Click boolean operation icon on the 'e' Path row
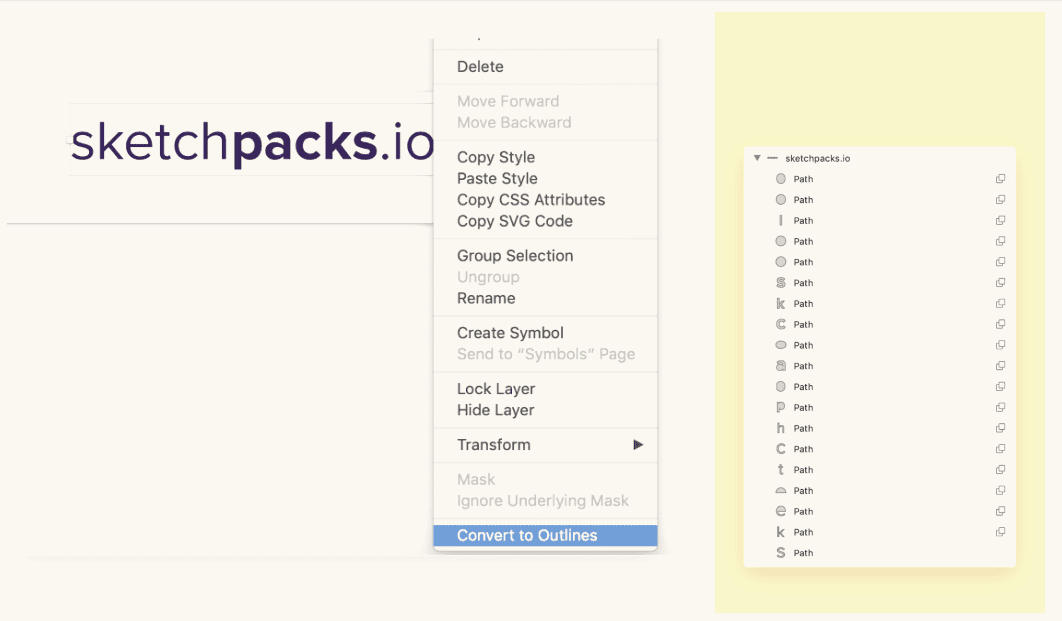Image resolution: width=1062 pixels, height=621 pixels. pyautogui.click(x=1000, y=511)
